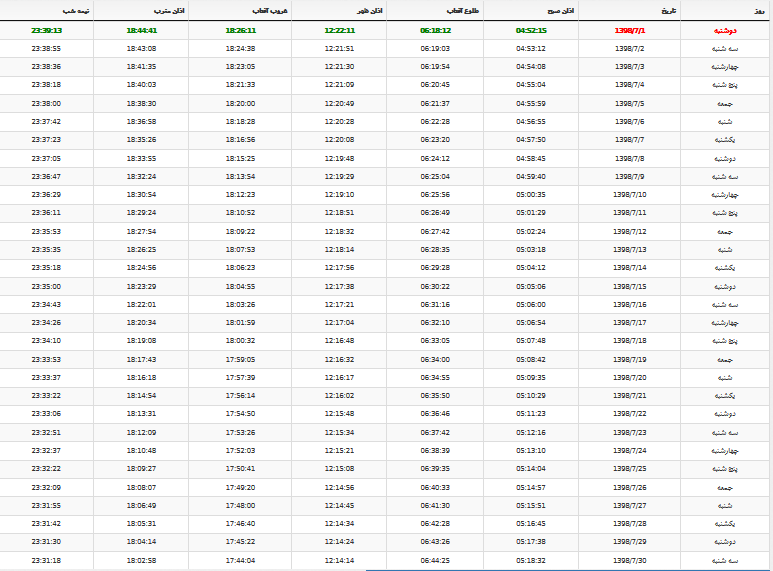Viewport: 773px width, 571px height.
Task: Click time cell 17:44:04
Action: click(241, 561)
